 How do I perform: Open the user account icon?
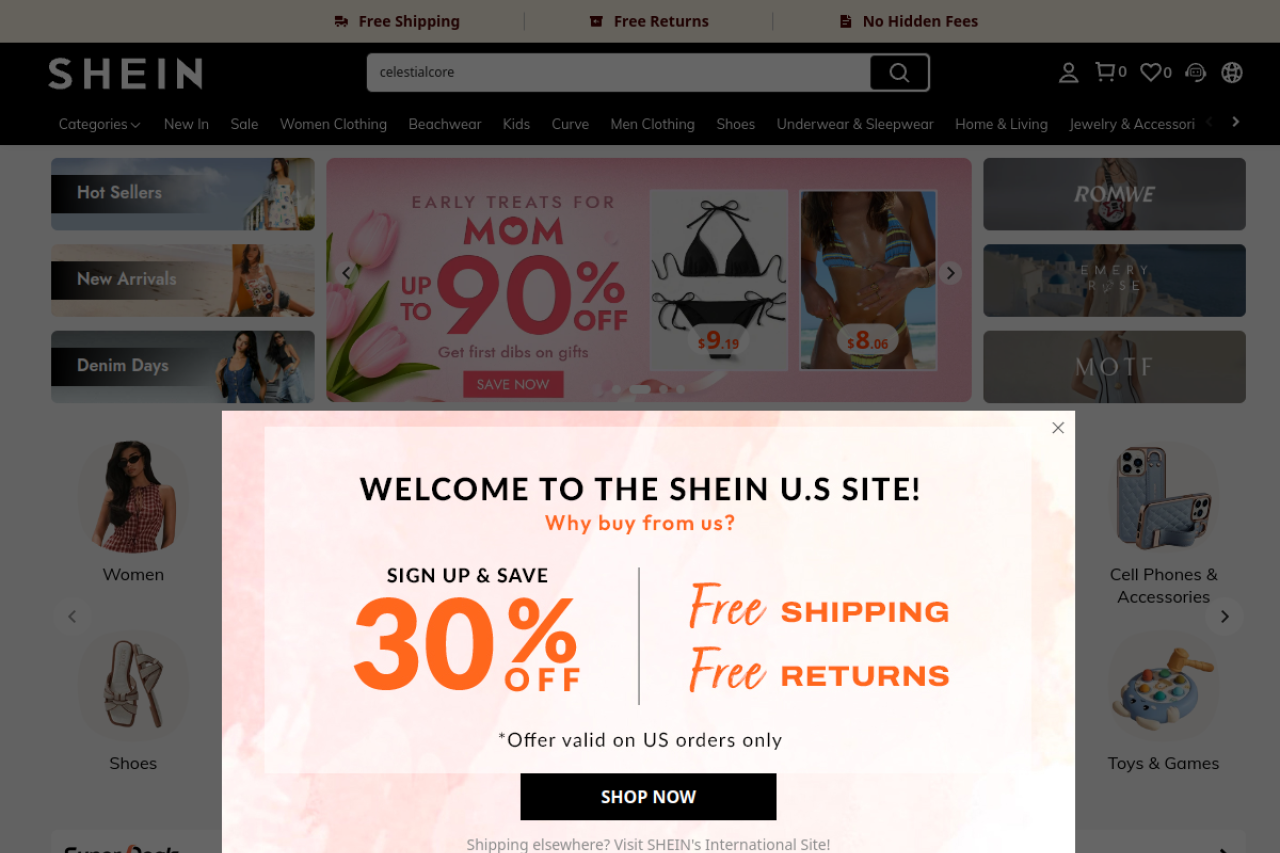(x=1068, y=72)
